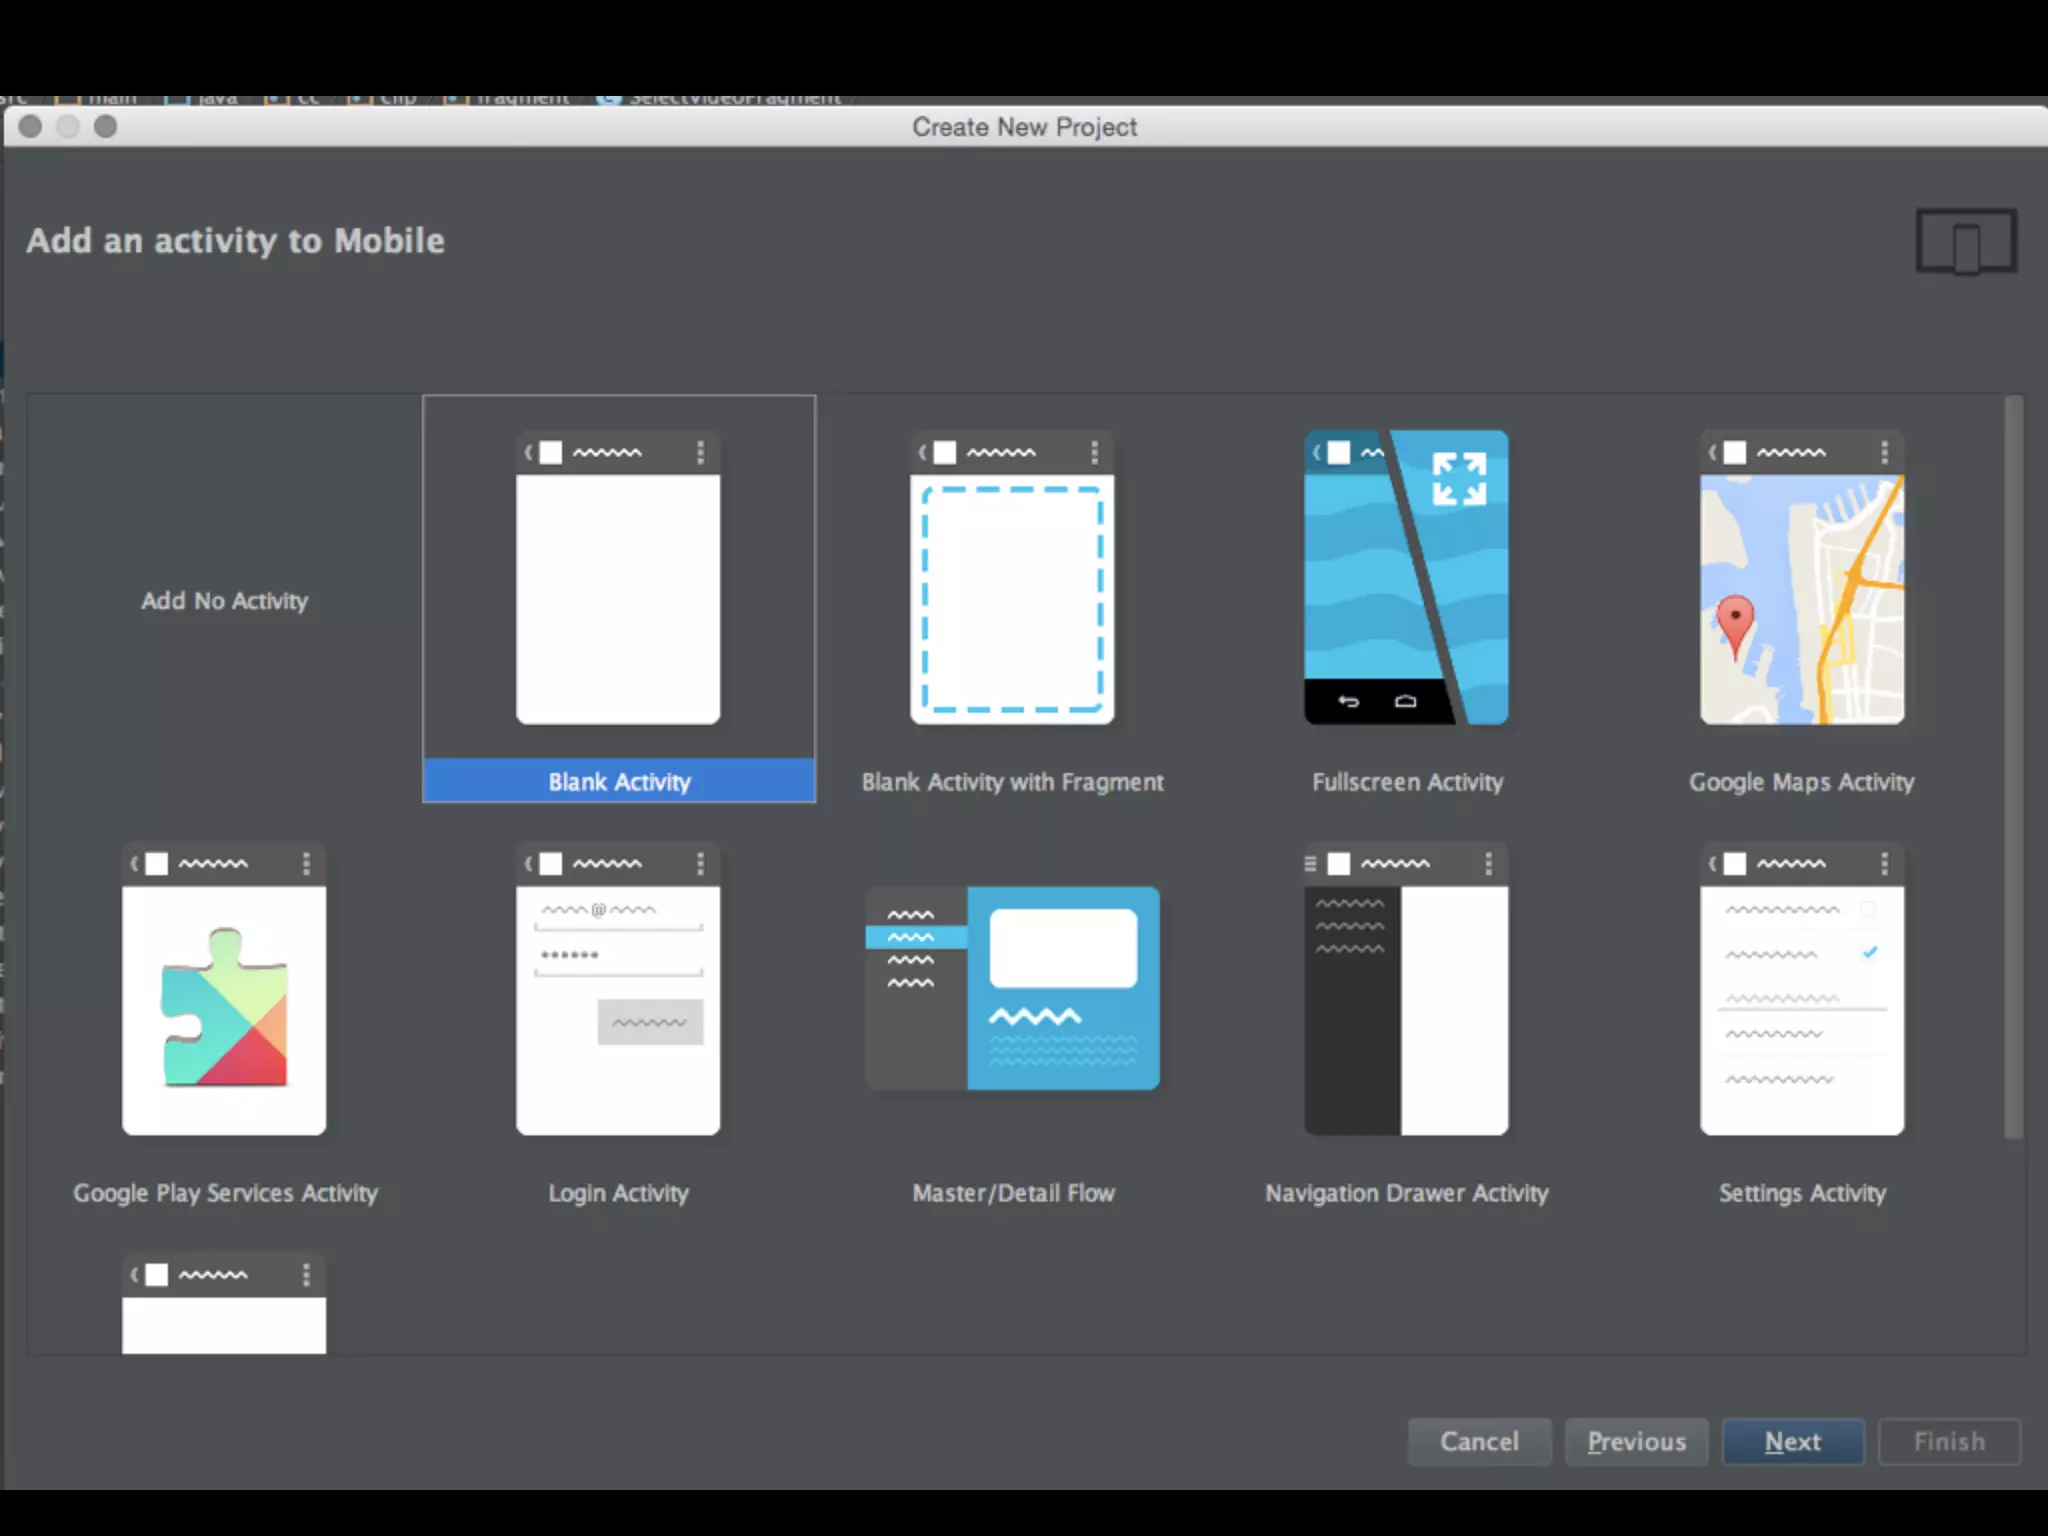Pick the Master/Detail Flow template
The image size is (2048, 1536).
click(1012, 988)
